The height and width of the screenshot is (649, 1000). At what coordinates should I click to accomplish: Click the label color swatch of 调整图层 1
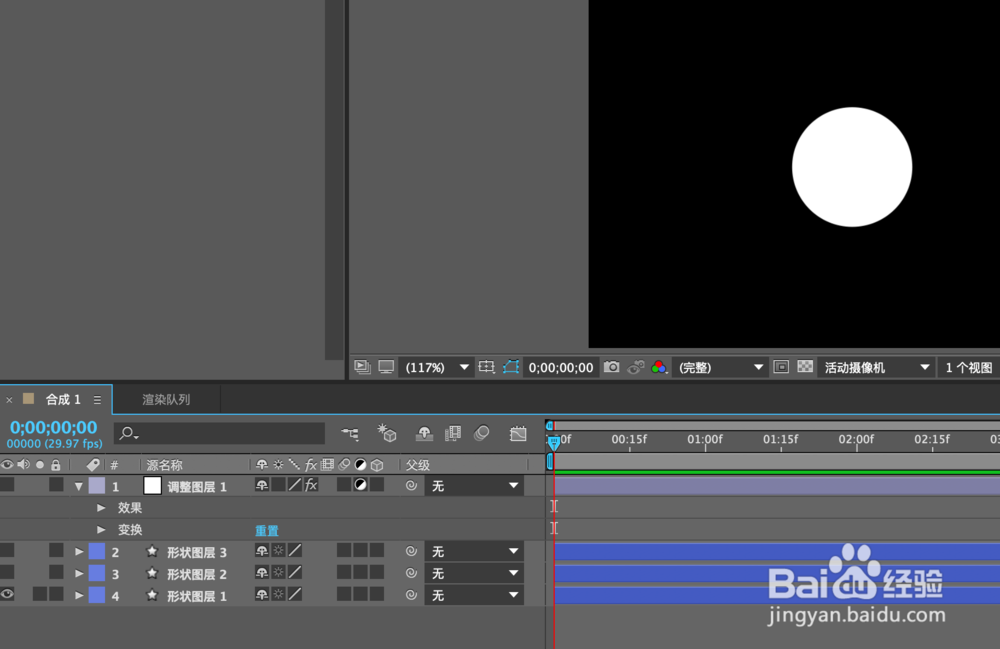97,486
